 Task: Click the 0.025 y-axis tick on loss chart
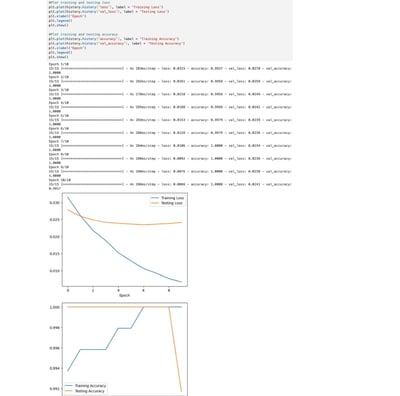pos(55,220)
